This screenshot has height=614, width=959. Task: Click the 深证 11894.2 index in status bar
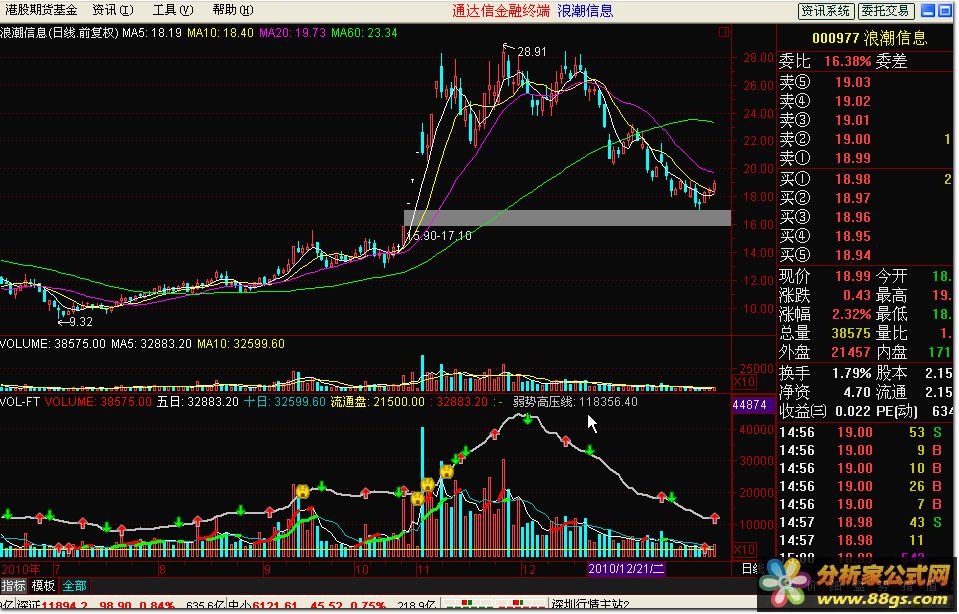(53, 606)
